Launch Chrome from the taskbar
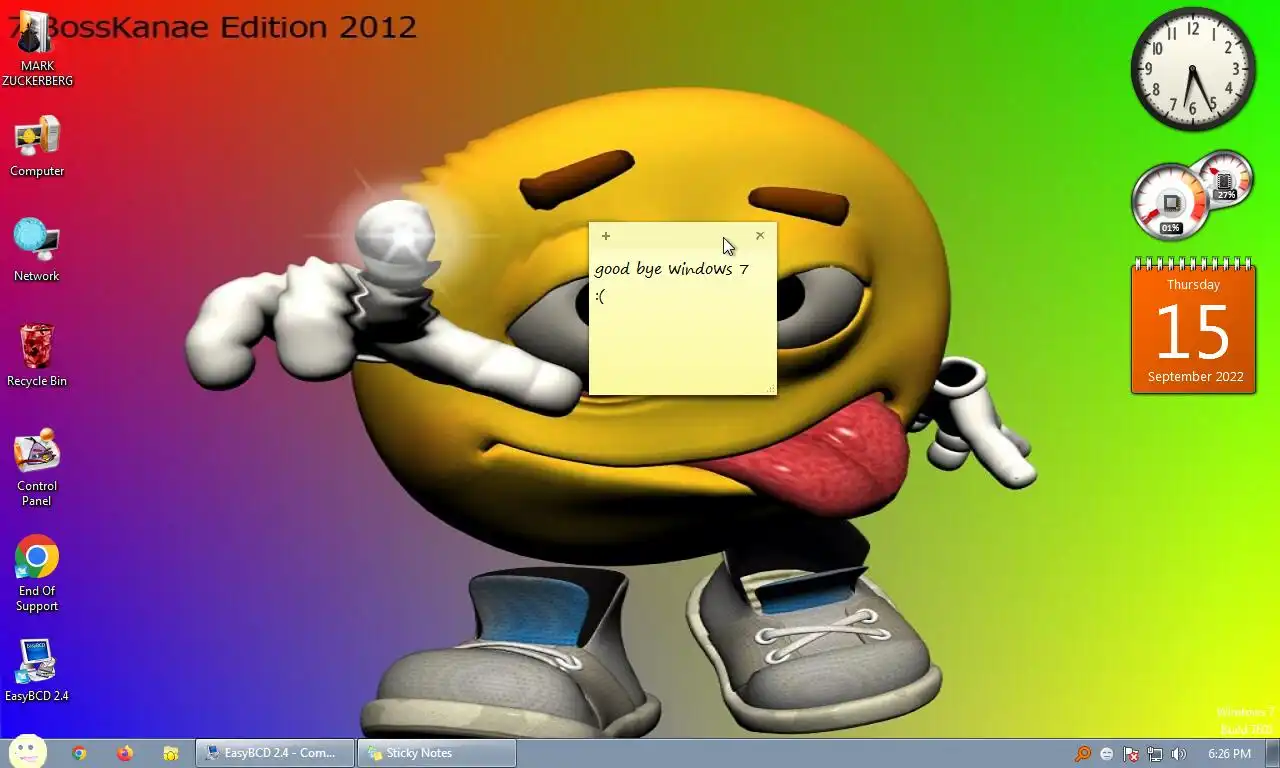 coord(79,754)
